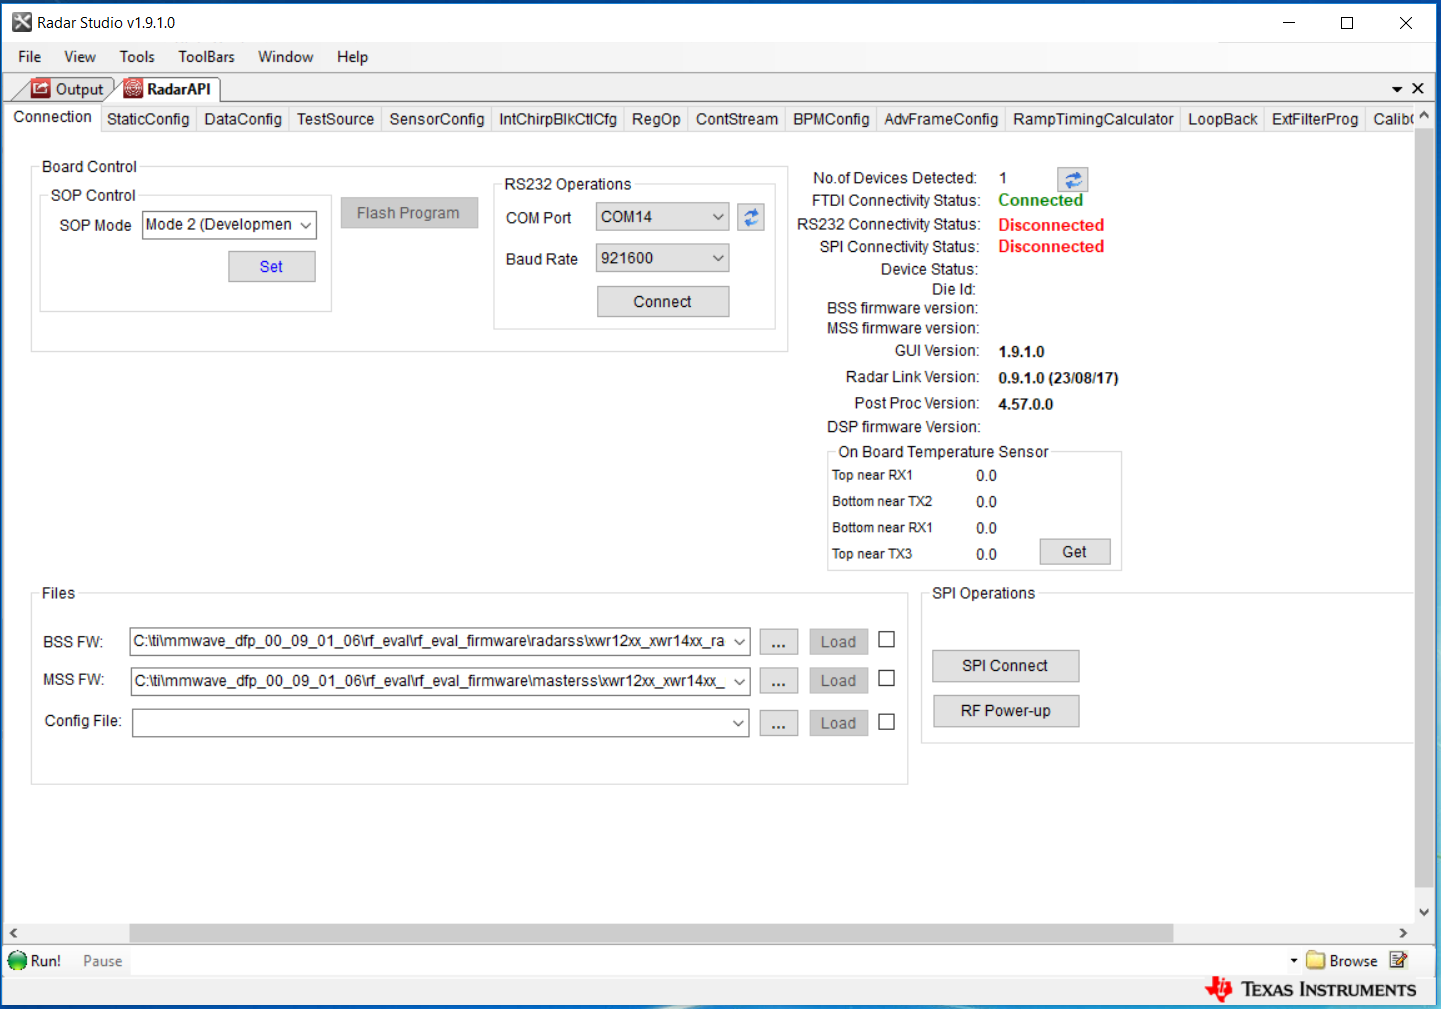The width and height of the screenshot is (1441, 1009).
Task: Switch to the IntChirpBlkCtlCfg tab
Action: pyautogui.click(x=558, y=119)
